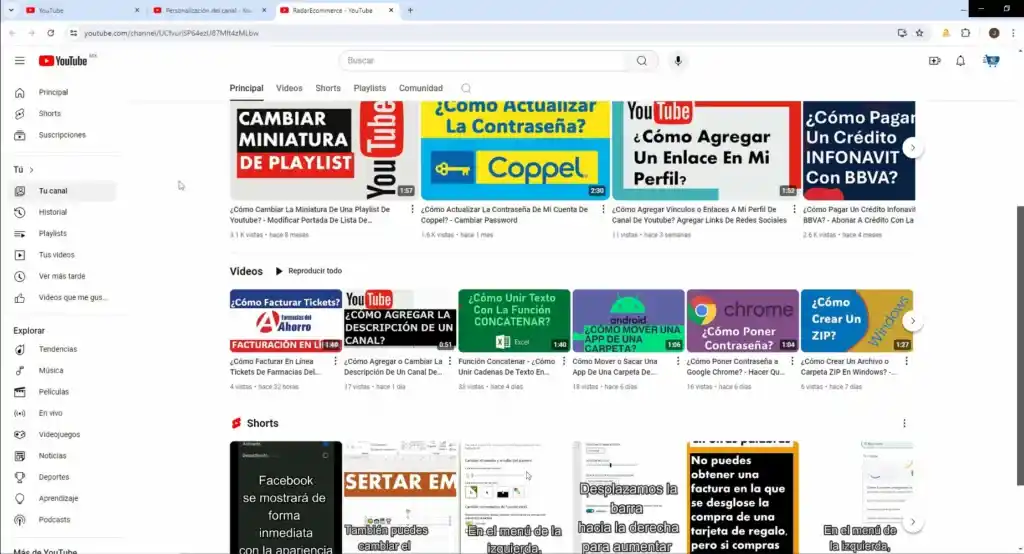Select the Comunidad channel tab

click(x=421, y=88)
